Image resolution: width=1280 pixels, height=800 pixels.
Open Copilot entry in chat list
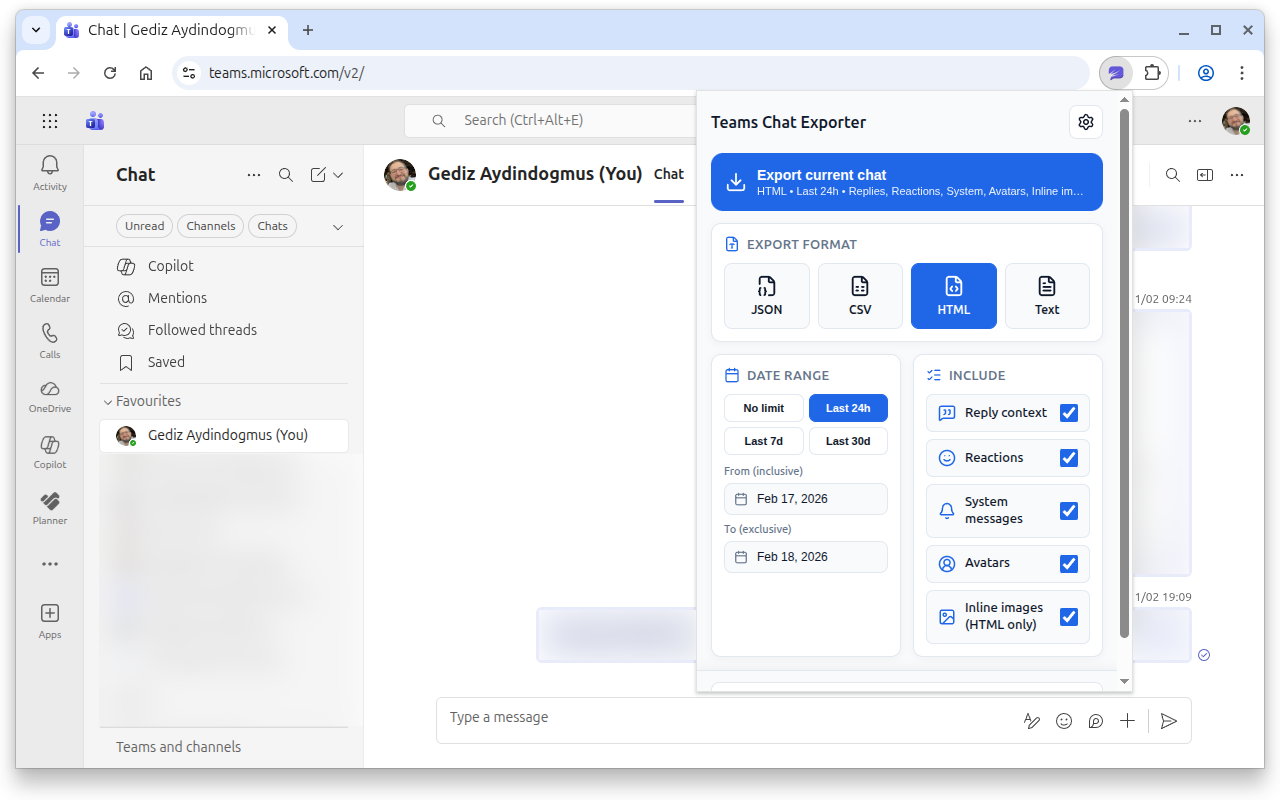[224, 266]
